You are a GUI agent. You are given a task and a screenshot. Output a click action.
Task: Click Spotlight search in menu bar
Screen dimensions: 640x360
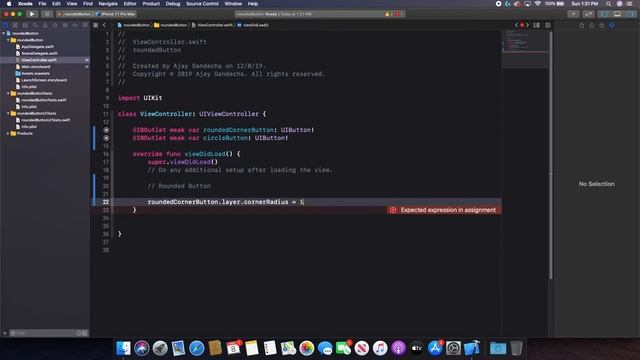coord(609,4)
